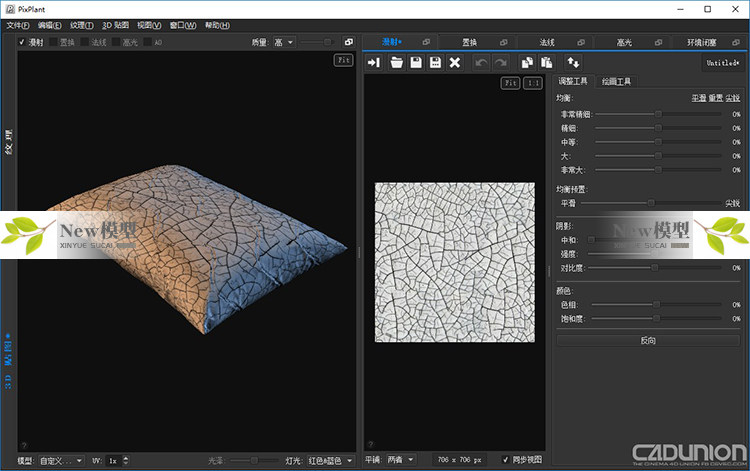Open the 平铺 tiling dropdown

[401, 460]
